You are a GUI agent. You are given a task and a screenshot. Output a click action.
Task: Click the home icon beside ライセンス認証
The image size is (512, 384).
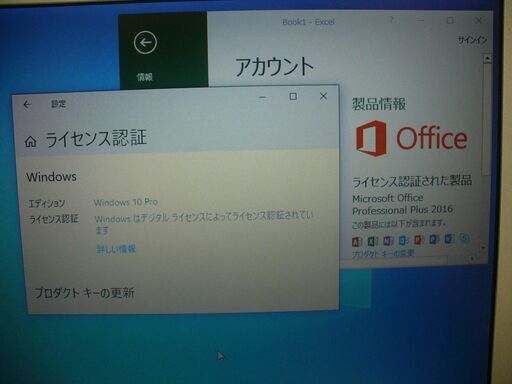pyautogui.click(x=31, y=142)
